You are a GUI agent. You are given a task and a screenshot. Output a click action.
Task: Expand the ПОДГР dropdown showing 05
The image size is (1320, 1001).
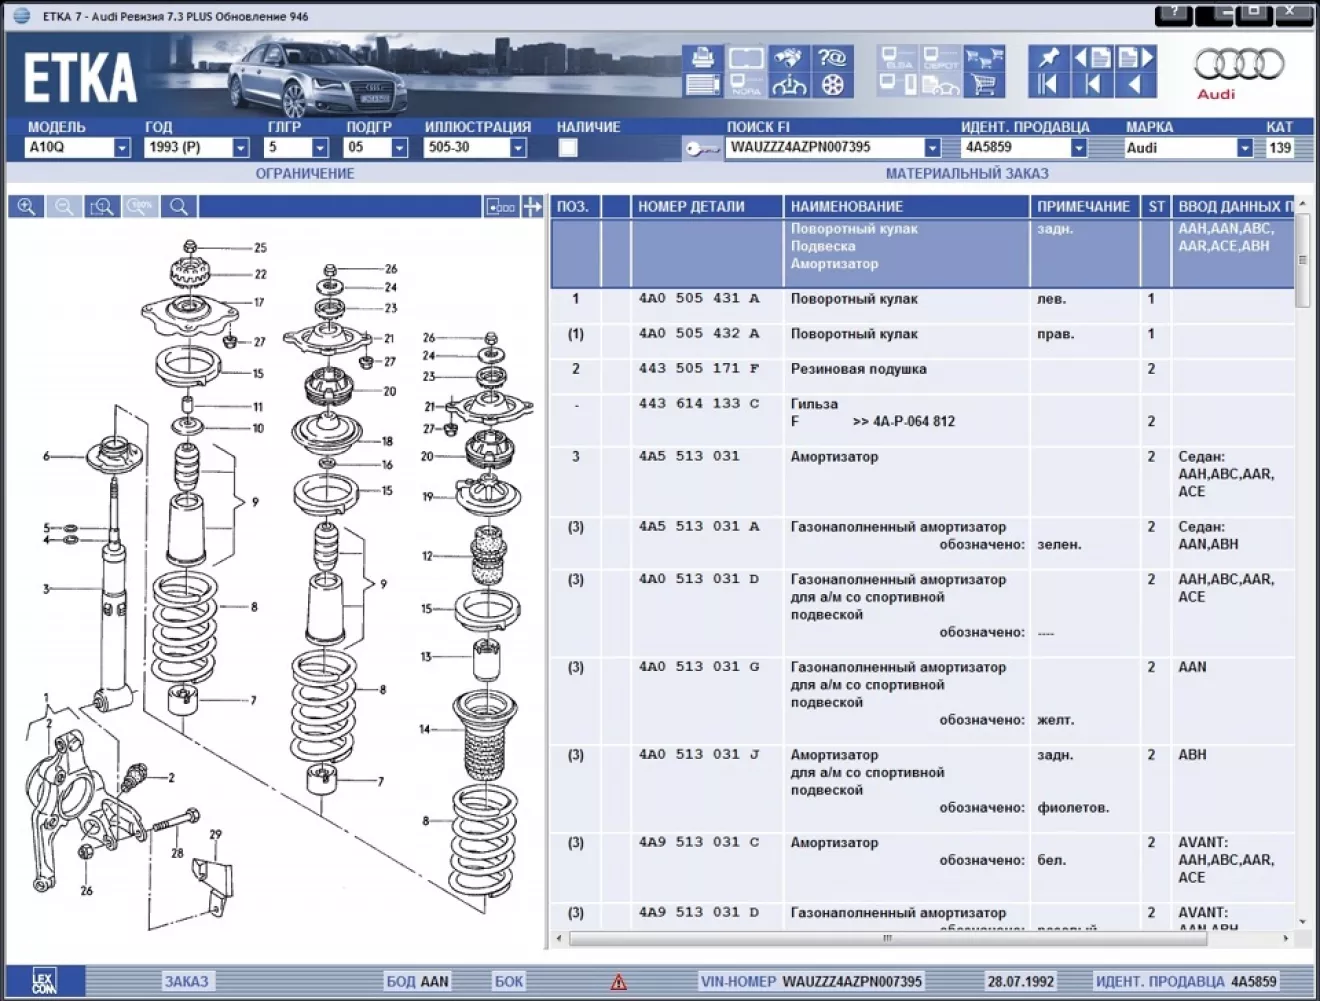coord(400,148)
